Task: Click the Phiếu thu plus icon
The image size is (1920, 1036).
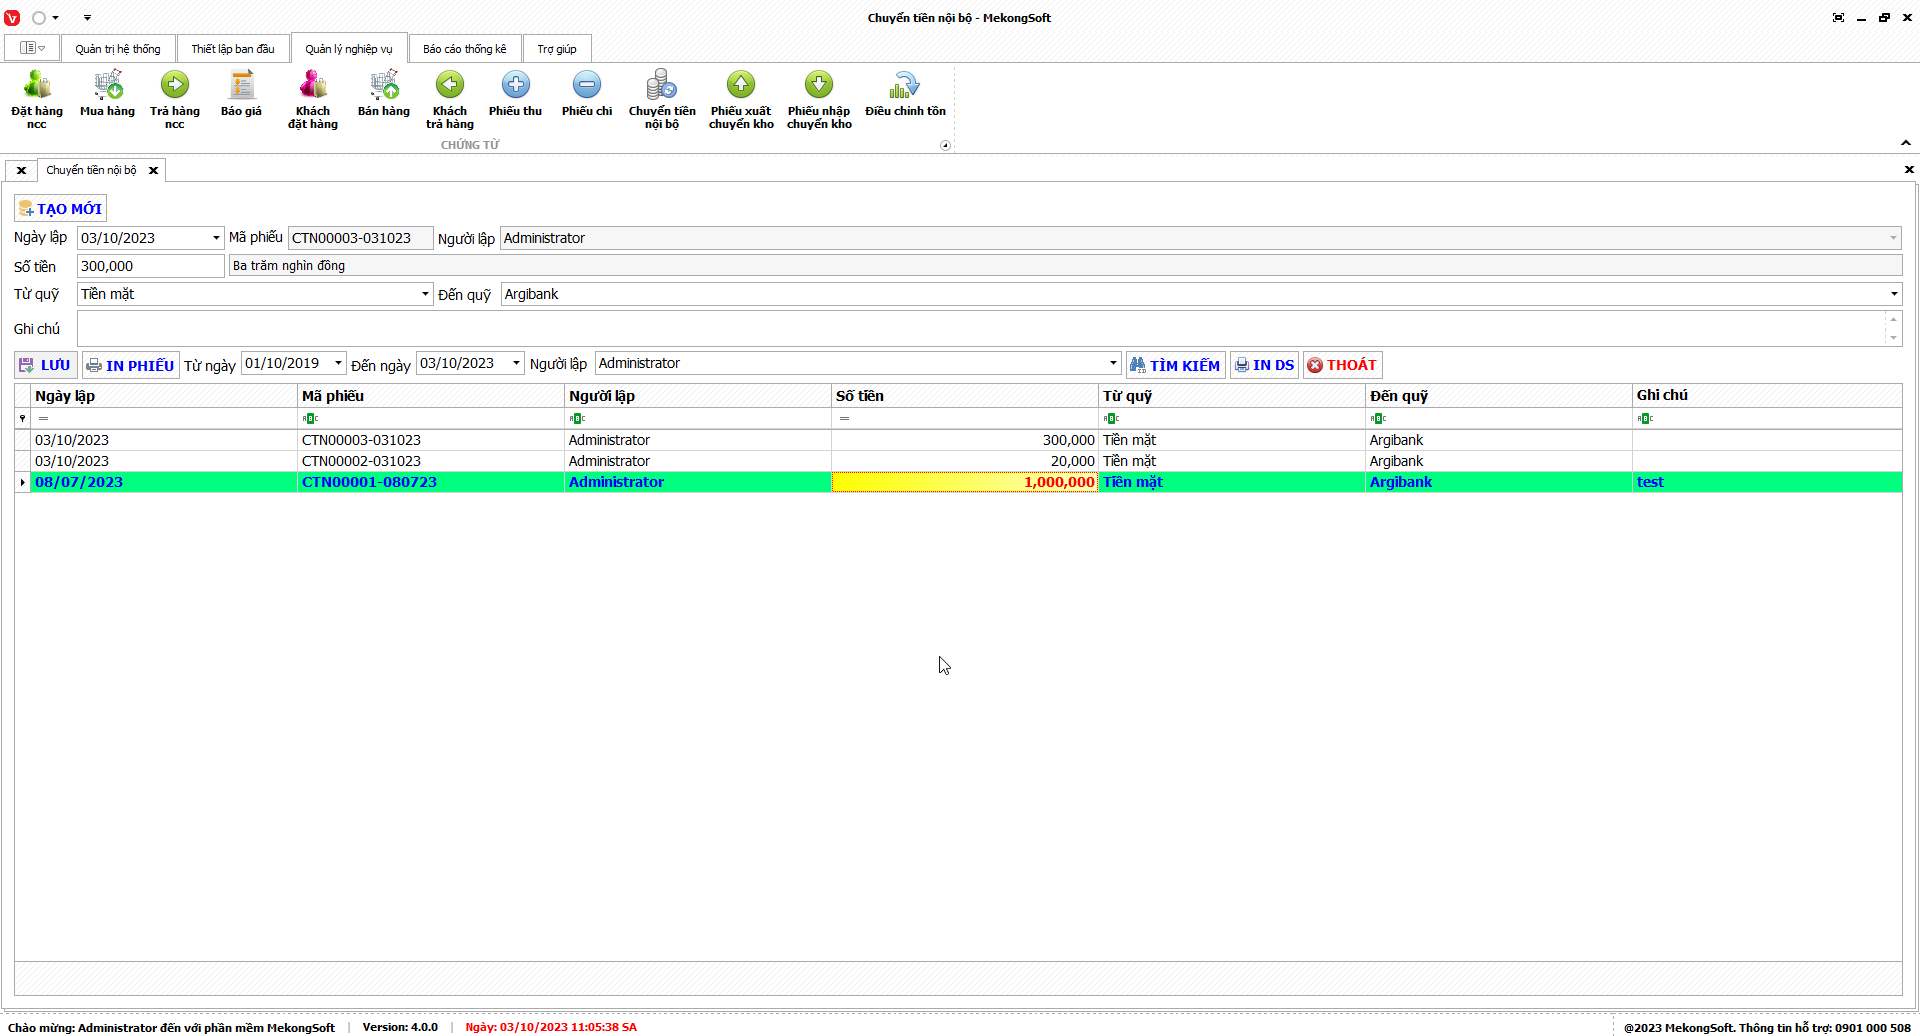Action: 515,86
